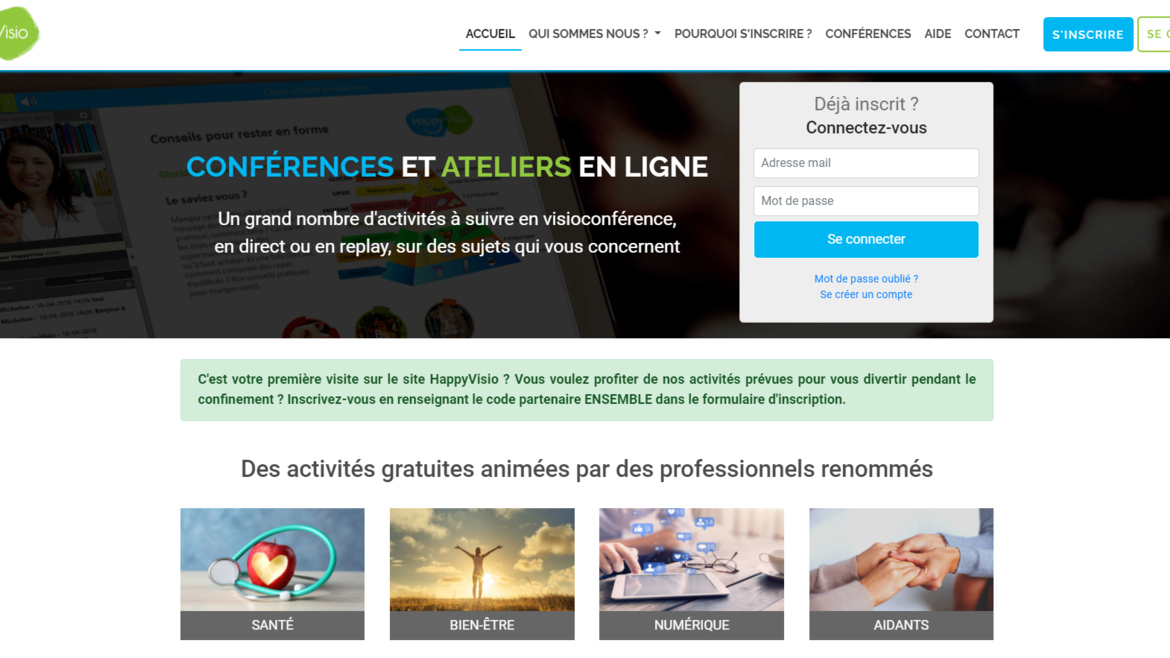Go to the Conférences menu item
The height and width of the screenshot is (658, 1170).
click(x=868, y=34)
